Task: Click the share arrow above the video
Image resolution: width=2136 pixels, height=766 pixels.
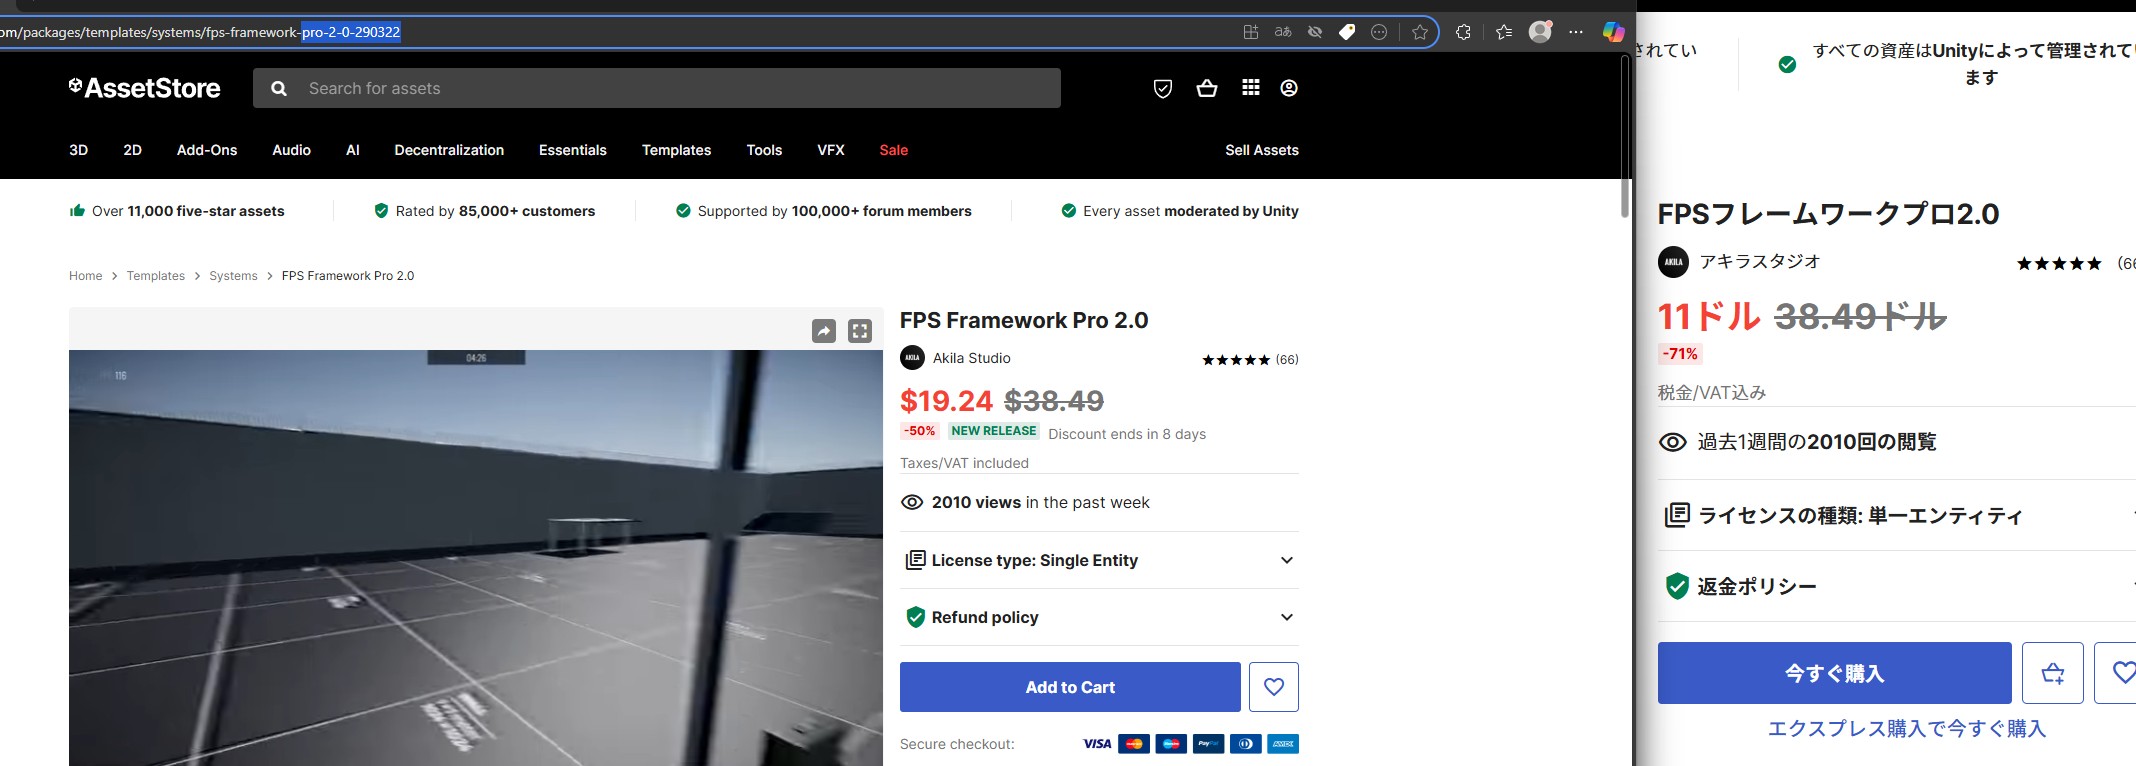Action: coord(824,331)
